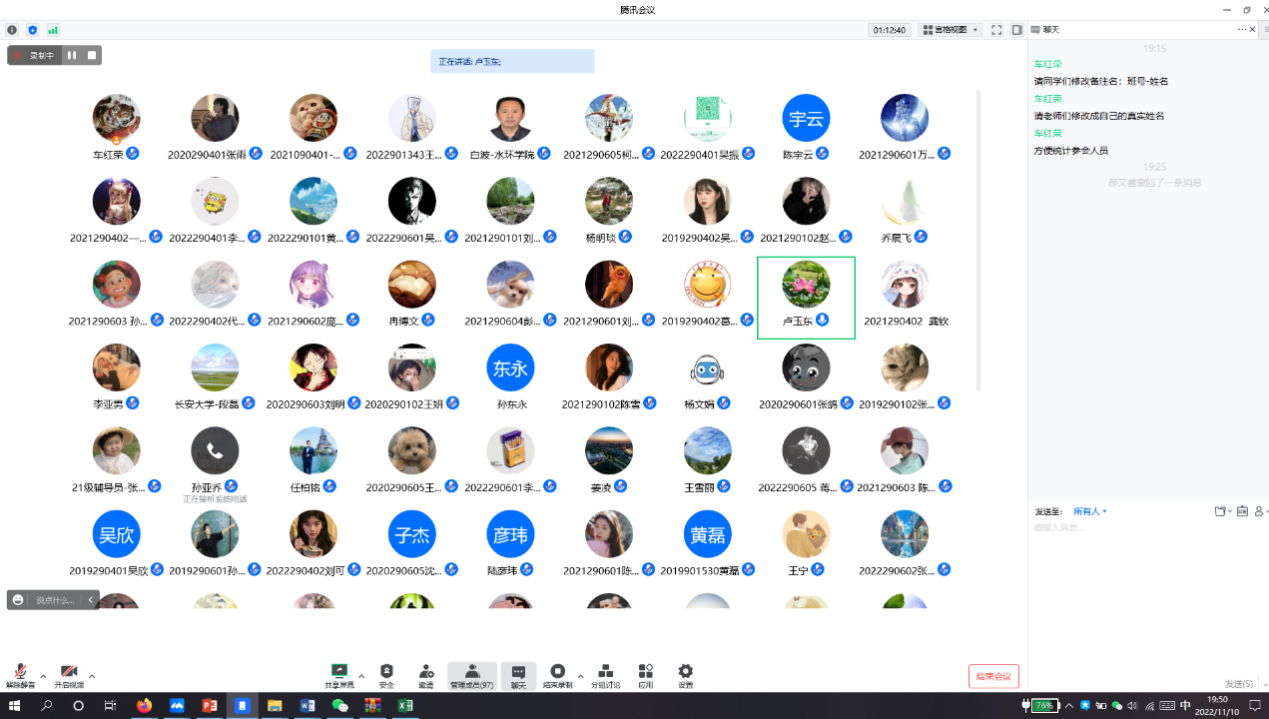Click the participant grid vertical scrollbar
Screen dimensions: 1269x719
coord(978,240)
